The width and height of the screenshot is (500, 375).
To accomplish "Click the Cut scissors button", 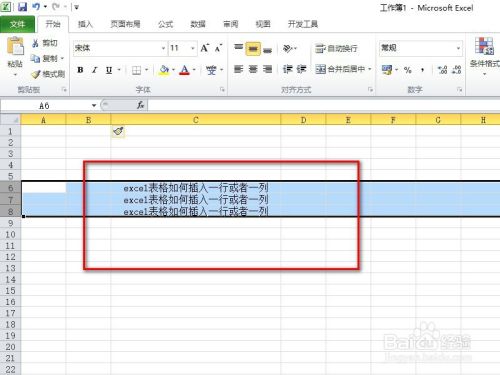I will [x=45, y=43].
